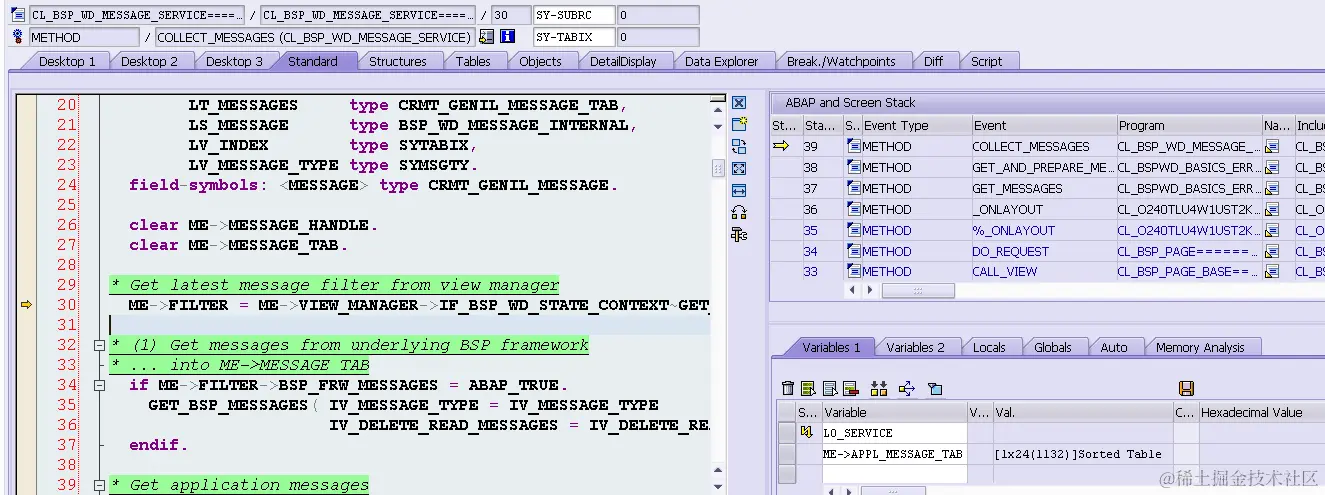The width and height of the screenshot is (1325, 495).
Task: Open the Desktop 3 tab
Action: click(x=234, y=61)
